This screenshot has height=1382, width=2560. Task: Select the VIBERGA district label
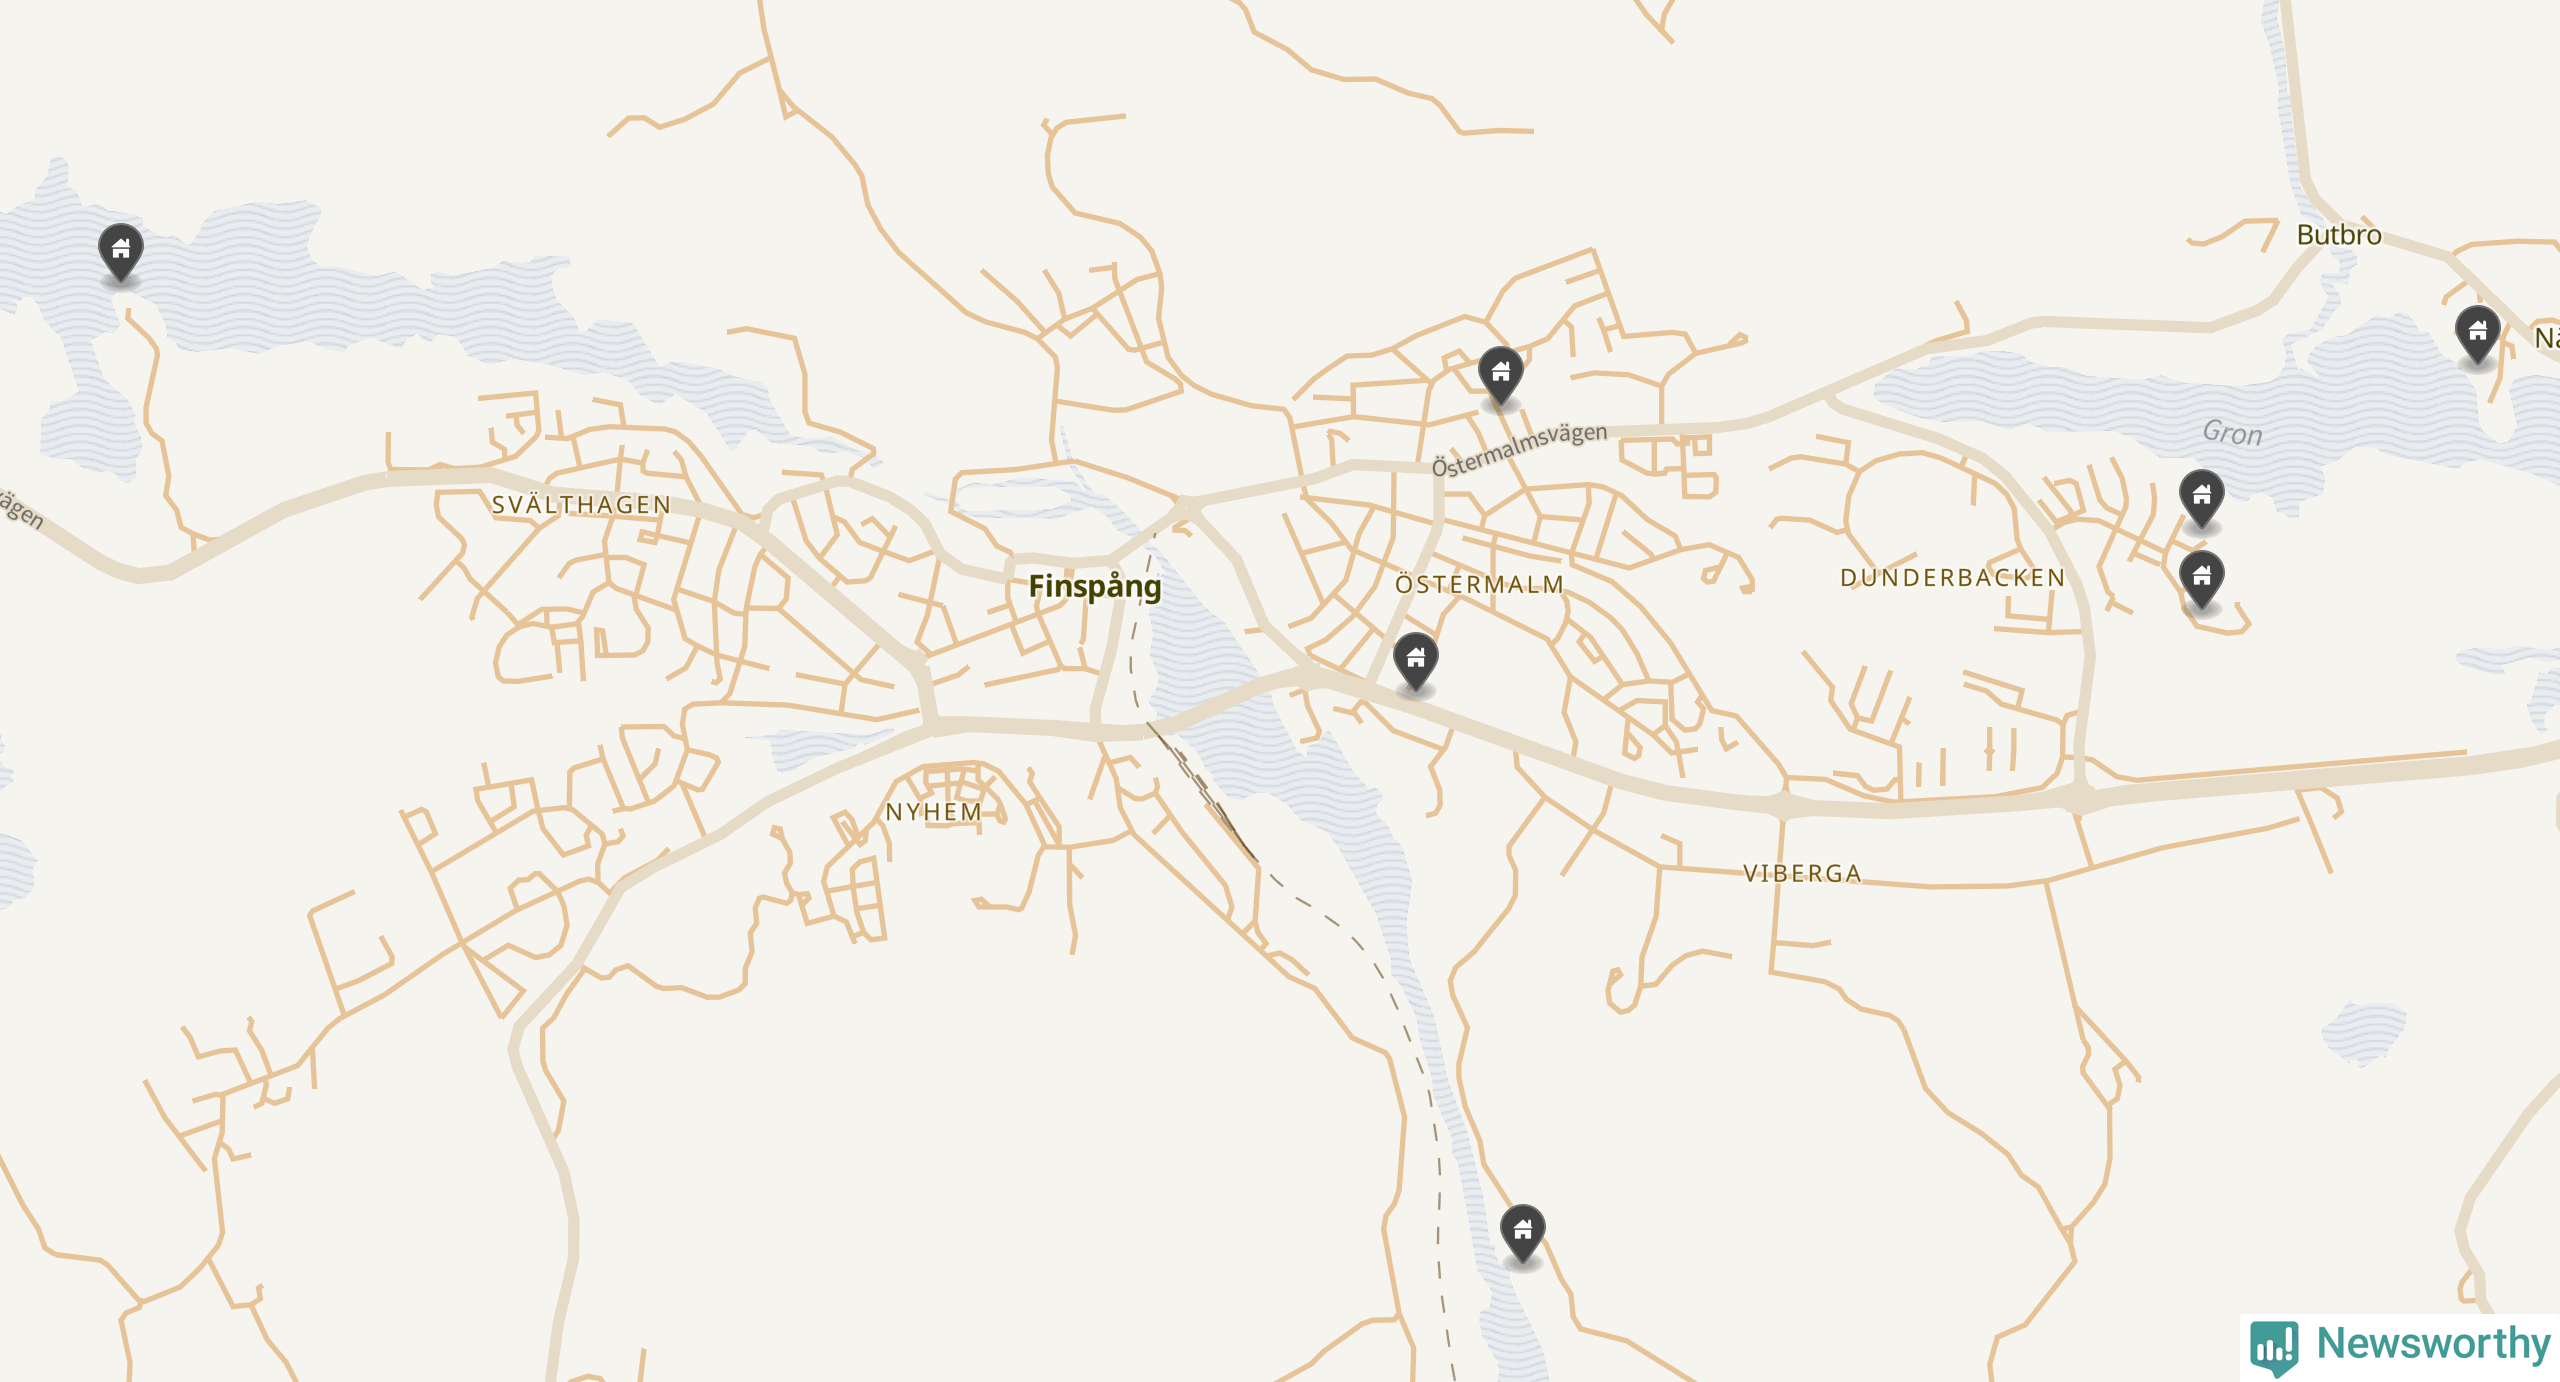click(1802, 873)
